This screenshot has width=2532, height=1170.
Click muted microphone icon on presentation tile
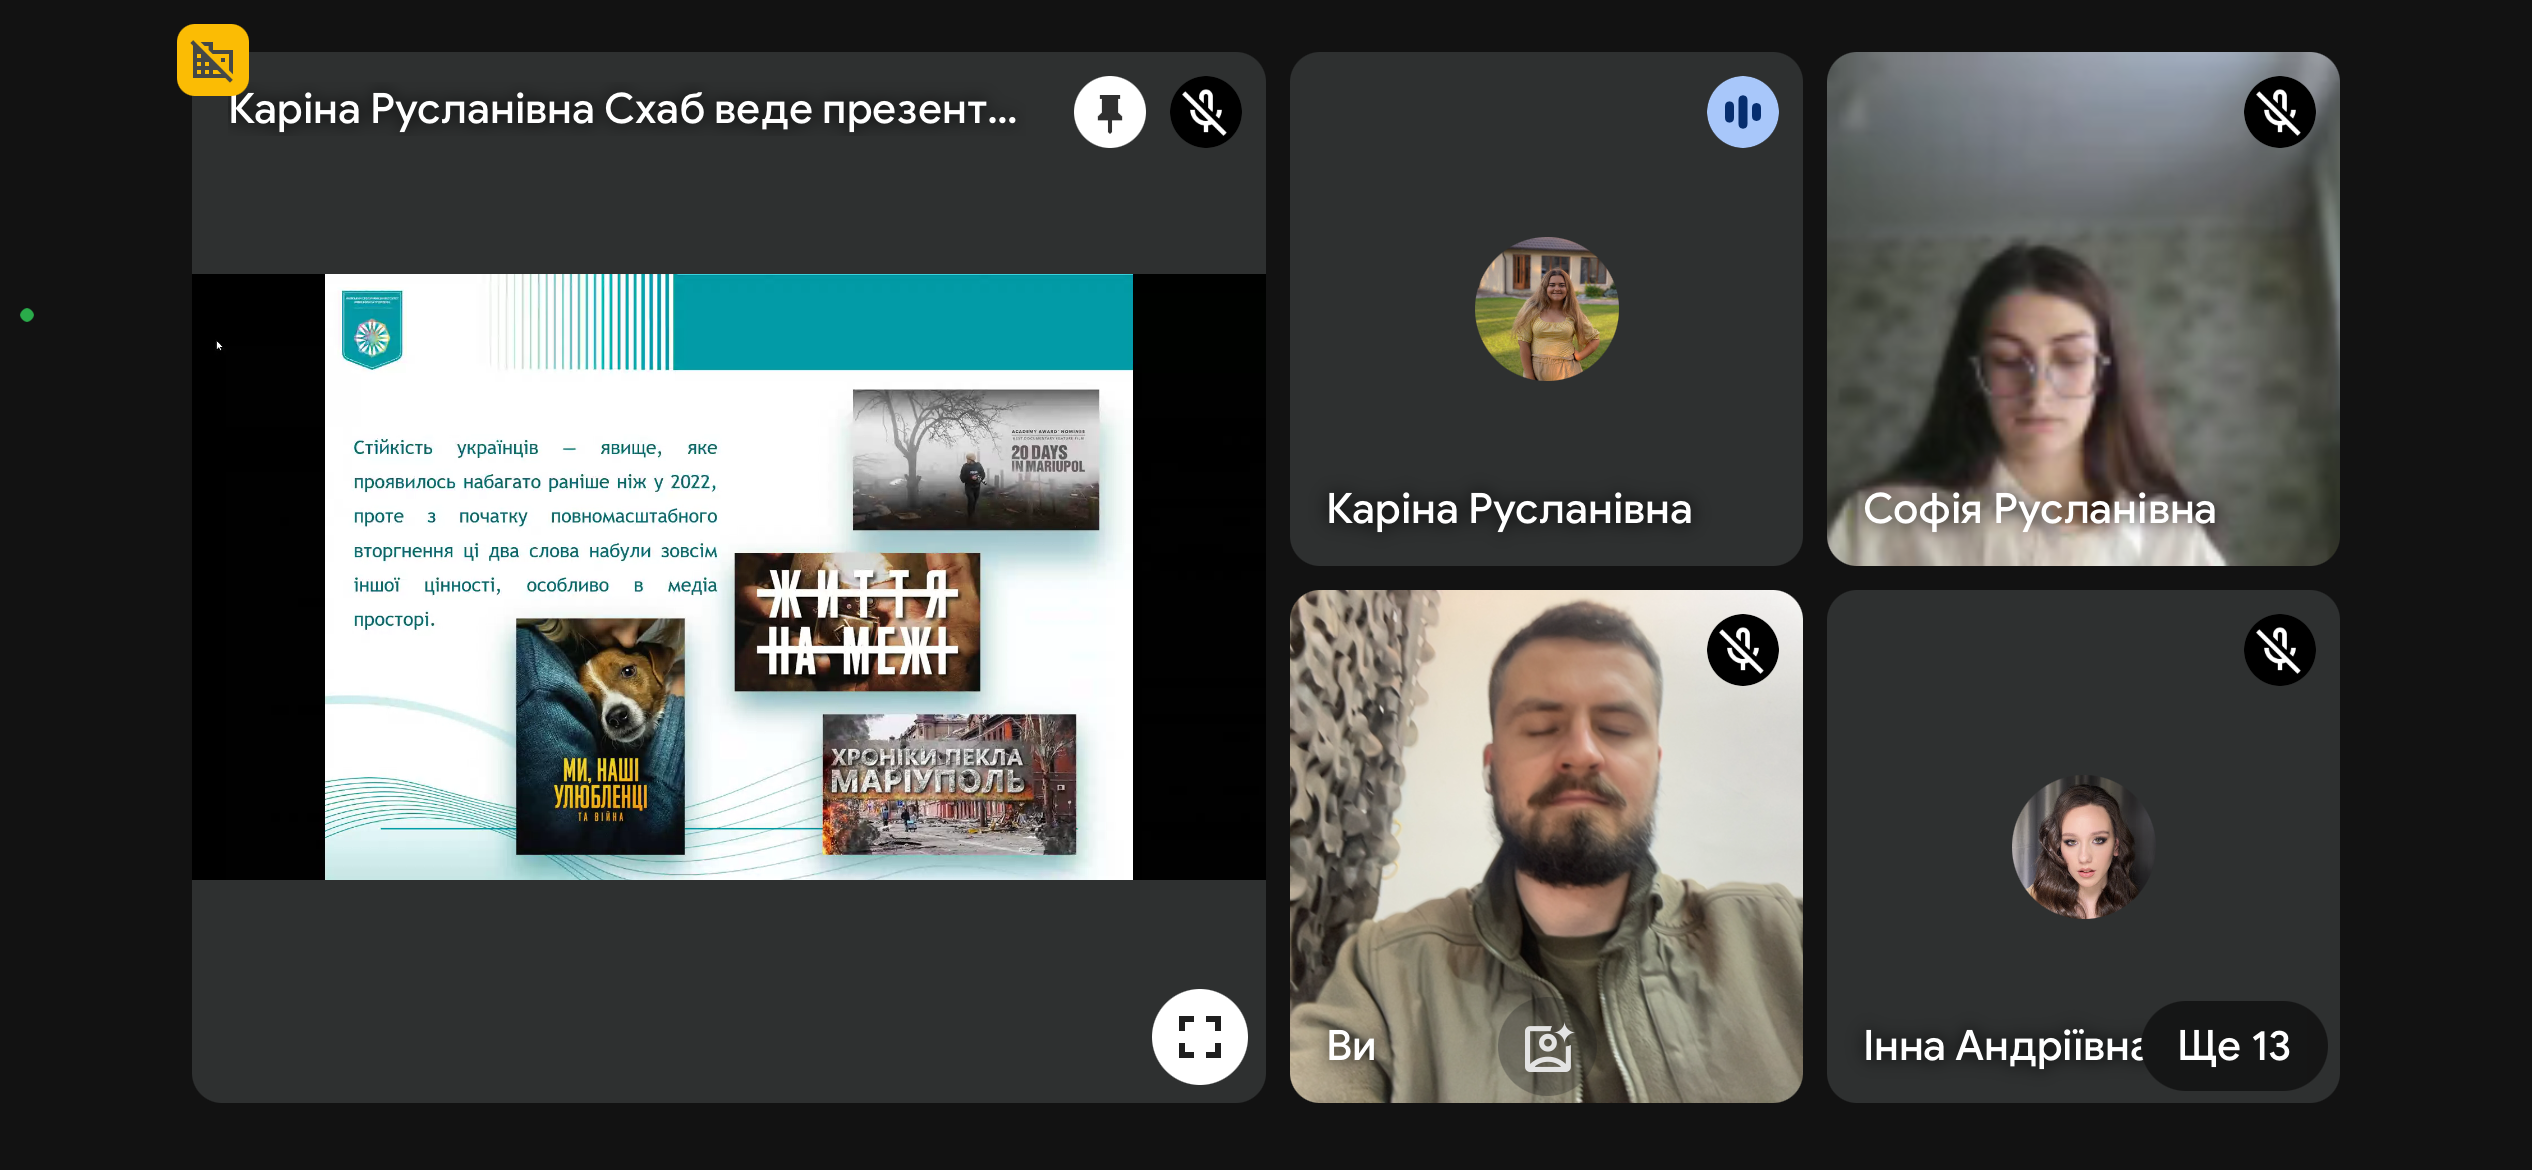point(1205,112)
